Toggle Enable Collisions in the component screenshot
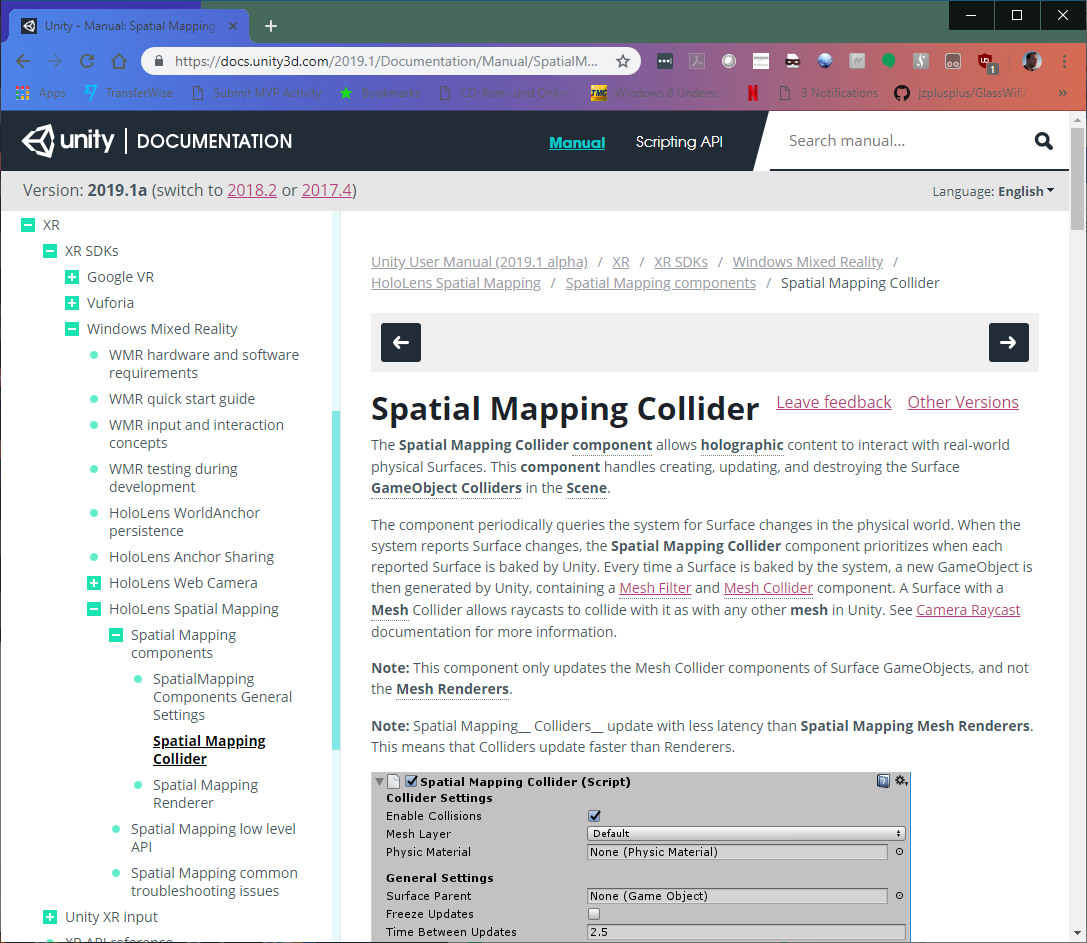1087x943 pixels. tap(594, 815)
